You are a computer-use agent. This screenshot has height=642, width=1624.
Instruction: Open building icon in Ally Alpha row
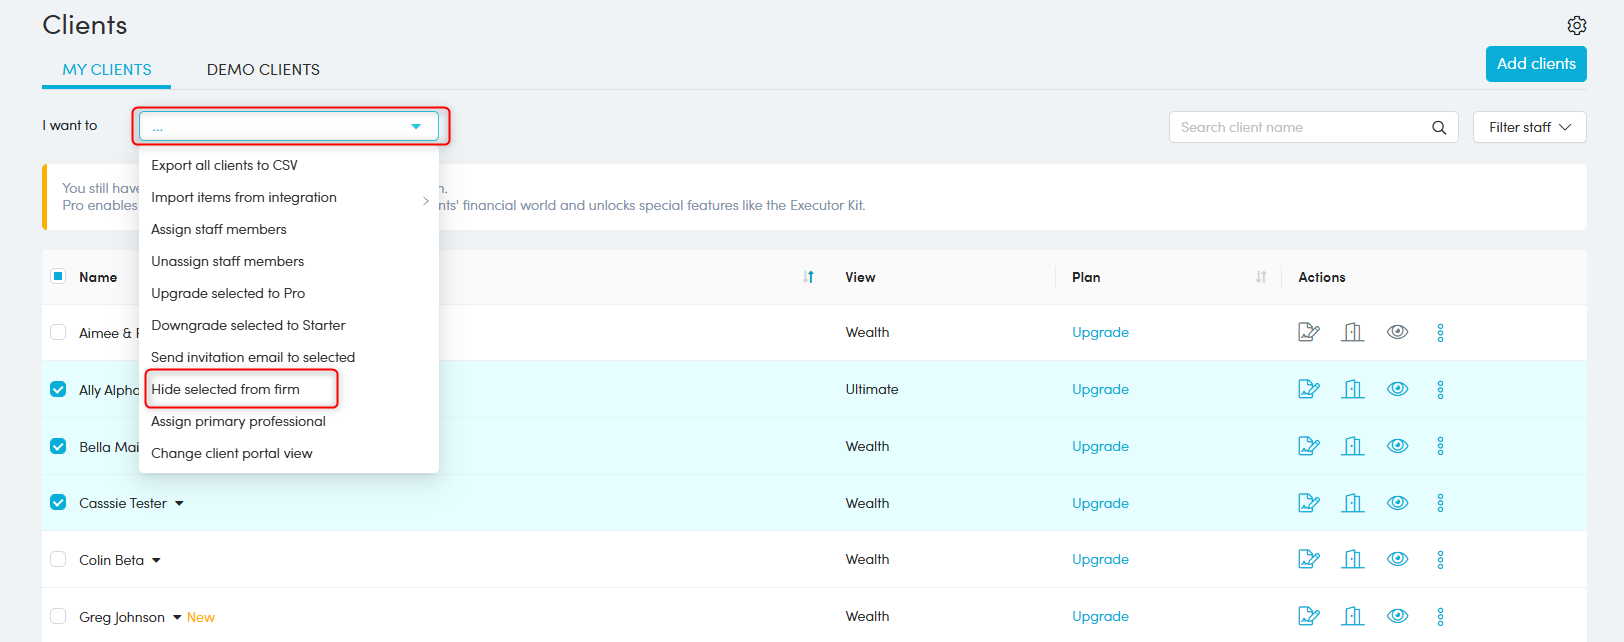(1353, 389)
